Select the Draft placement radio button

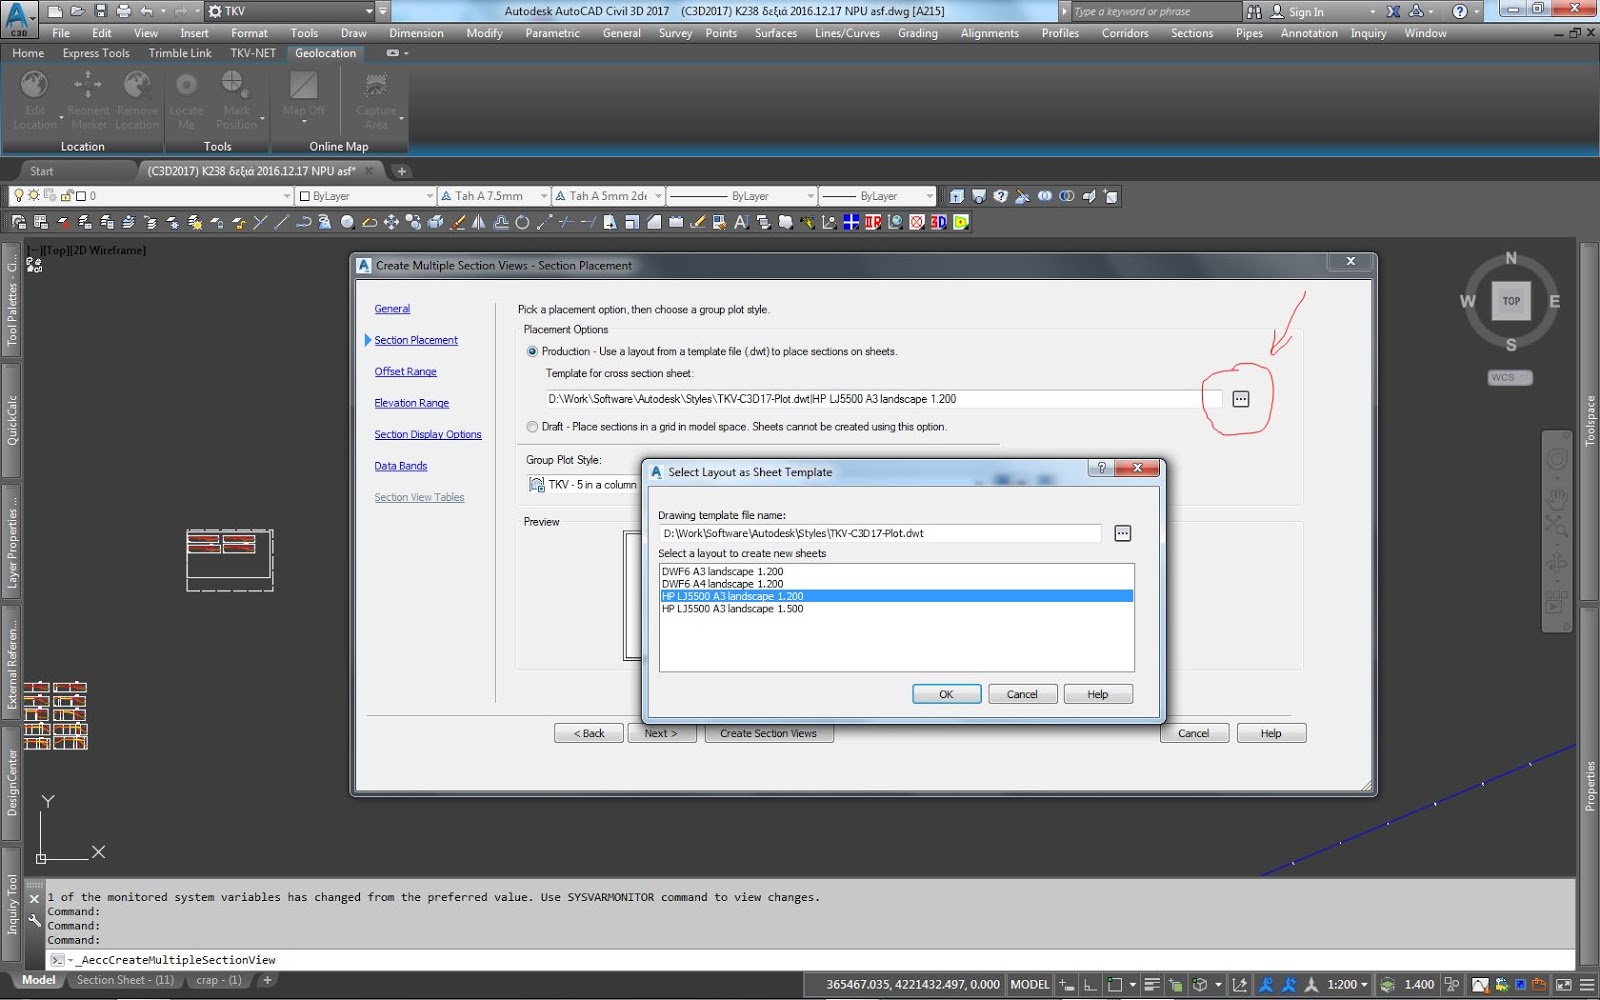532,427
